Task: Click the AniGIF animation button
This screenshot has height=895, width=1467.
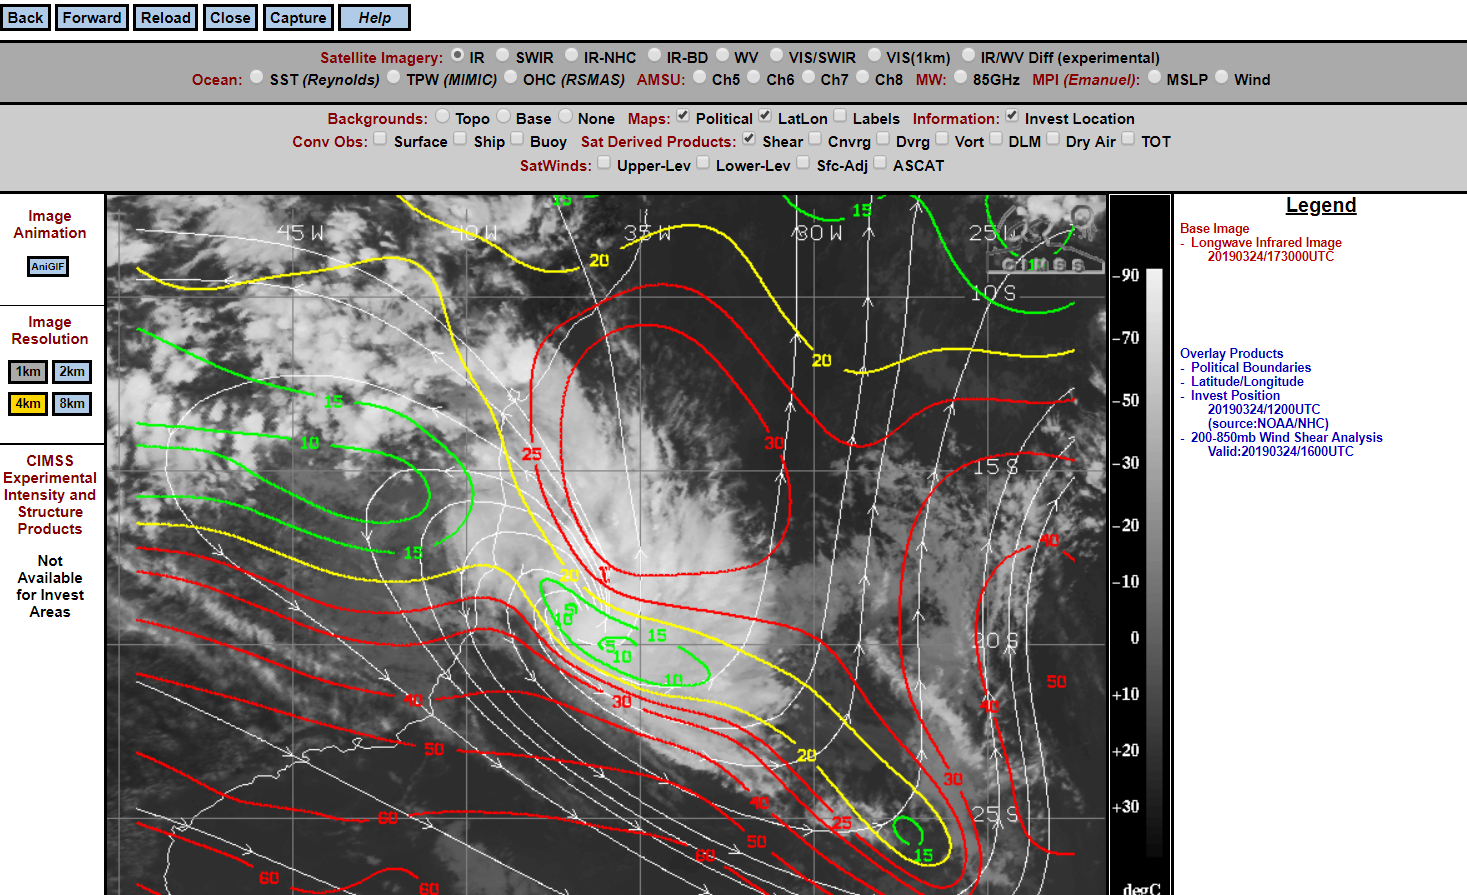Action: [x=48, y=266]
